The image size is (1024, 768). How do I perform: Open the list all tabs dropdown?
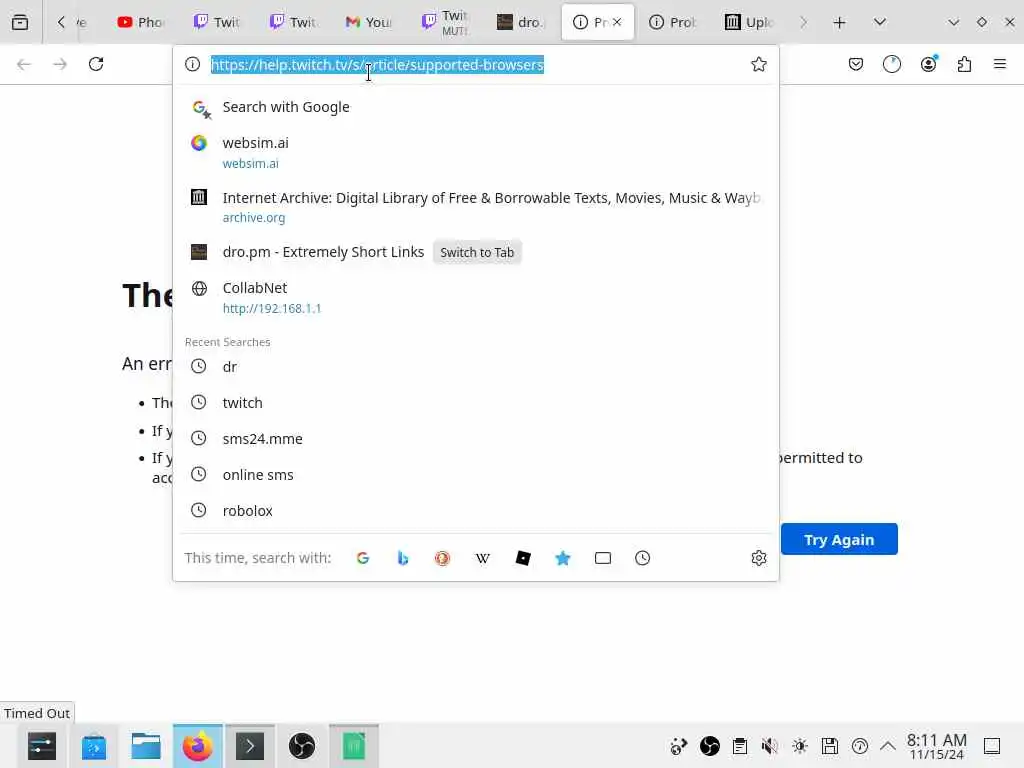tap(880, 22)
